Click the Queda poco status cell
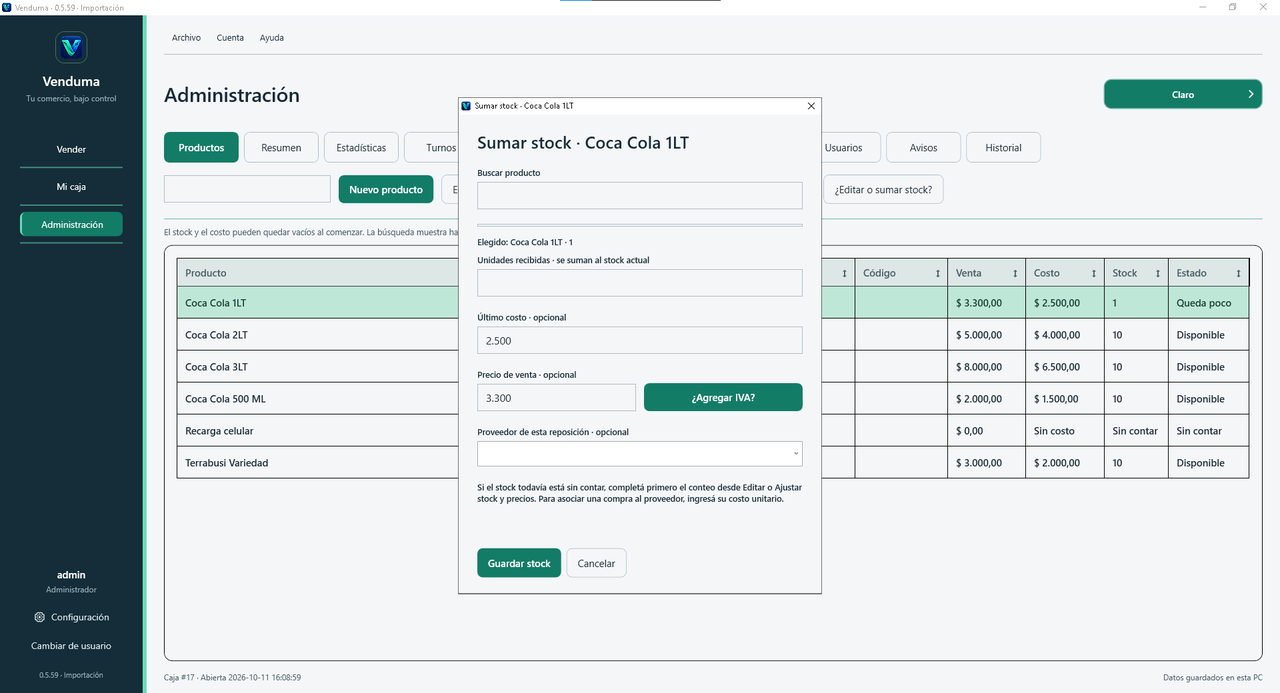 point(1208,303)
